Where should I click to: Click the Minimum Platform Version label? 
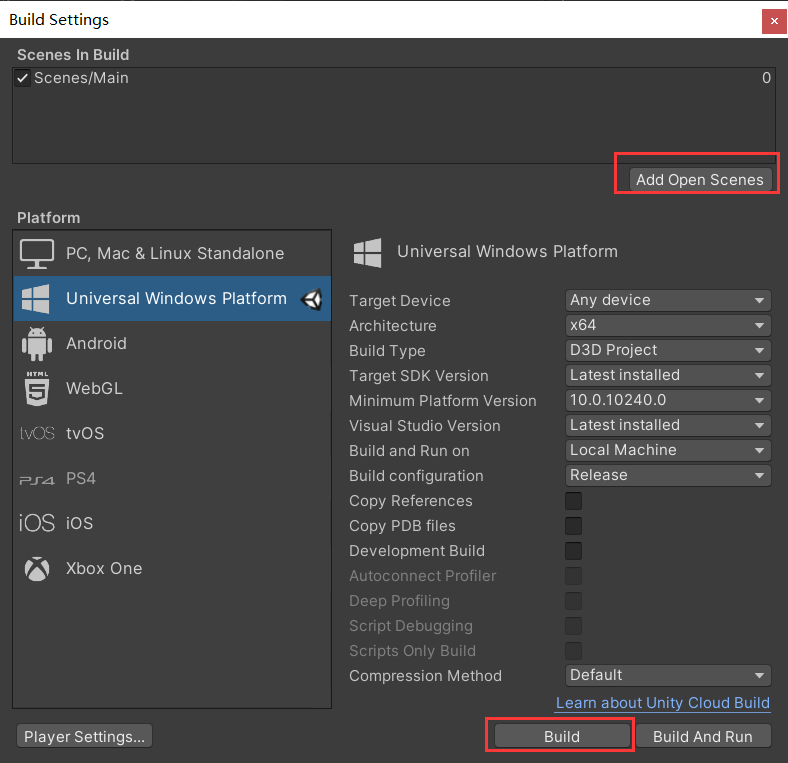(x=443, y=401)
